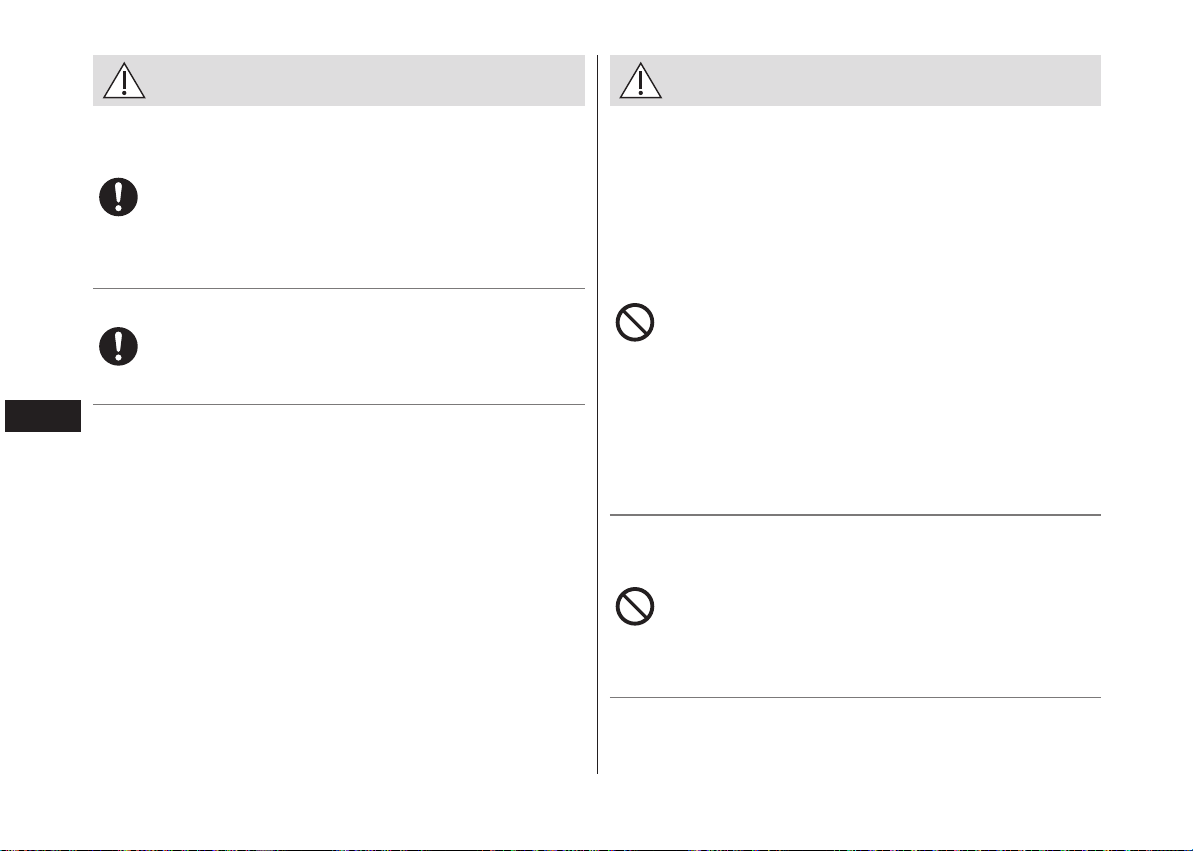Screen dimensions: 1193x851
Task: Click the upper prohibition circle symbol
Action: [x=635, y=323]
